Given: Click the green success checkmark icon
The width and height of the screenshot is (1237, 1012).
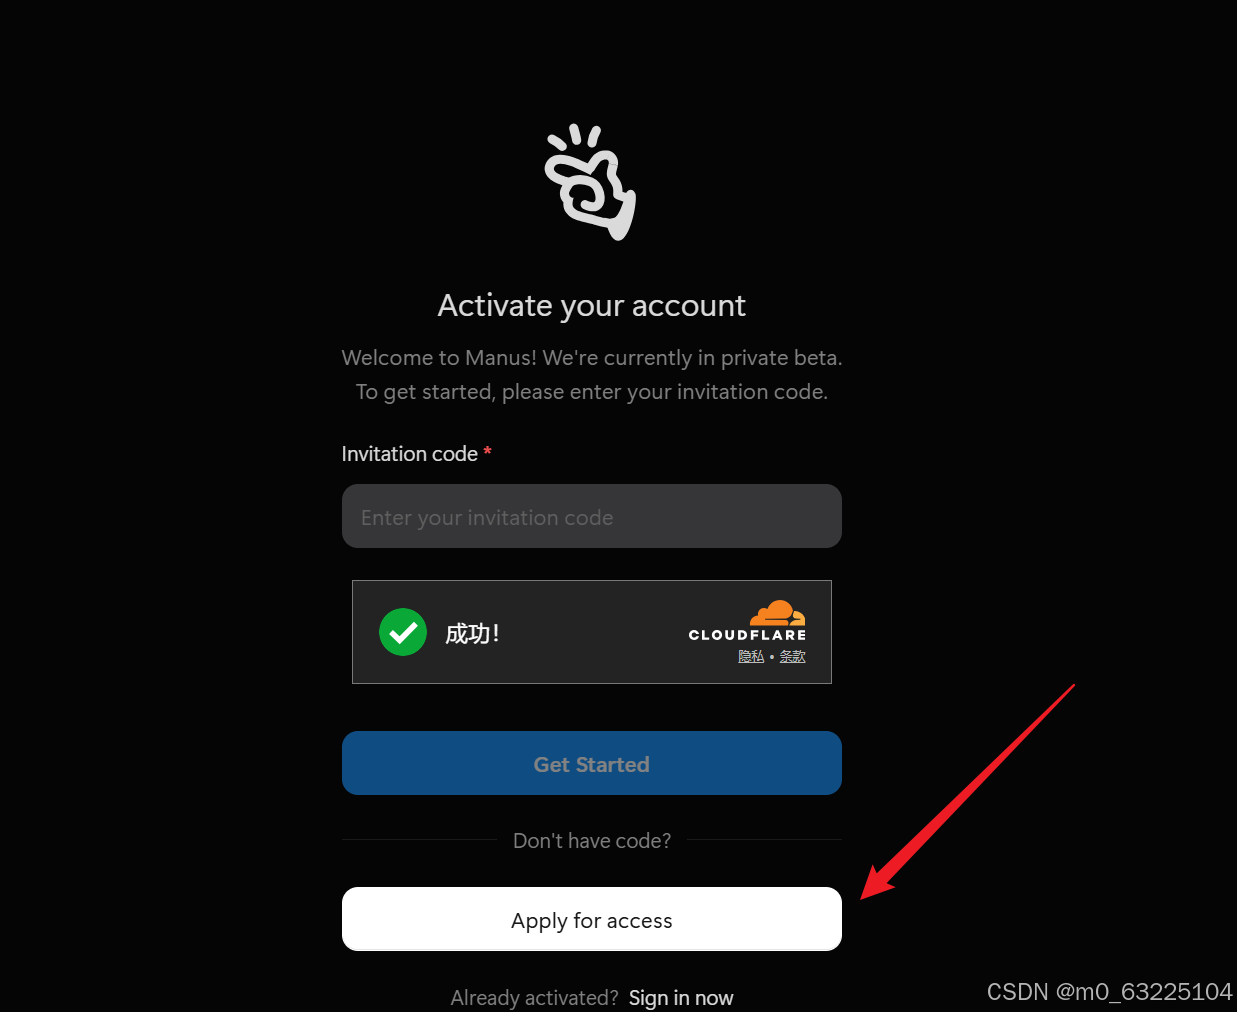Looking at the screenshot, I should click(403, 632).
